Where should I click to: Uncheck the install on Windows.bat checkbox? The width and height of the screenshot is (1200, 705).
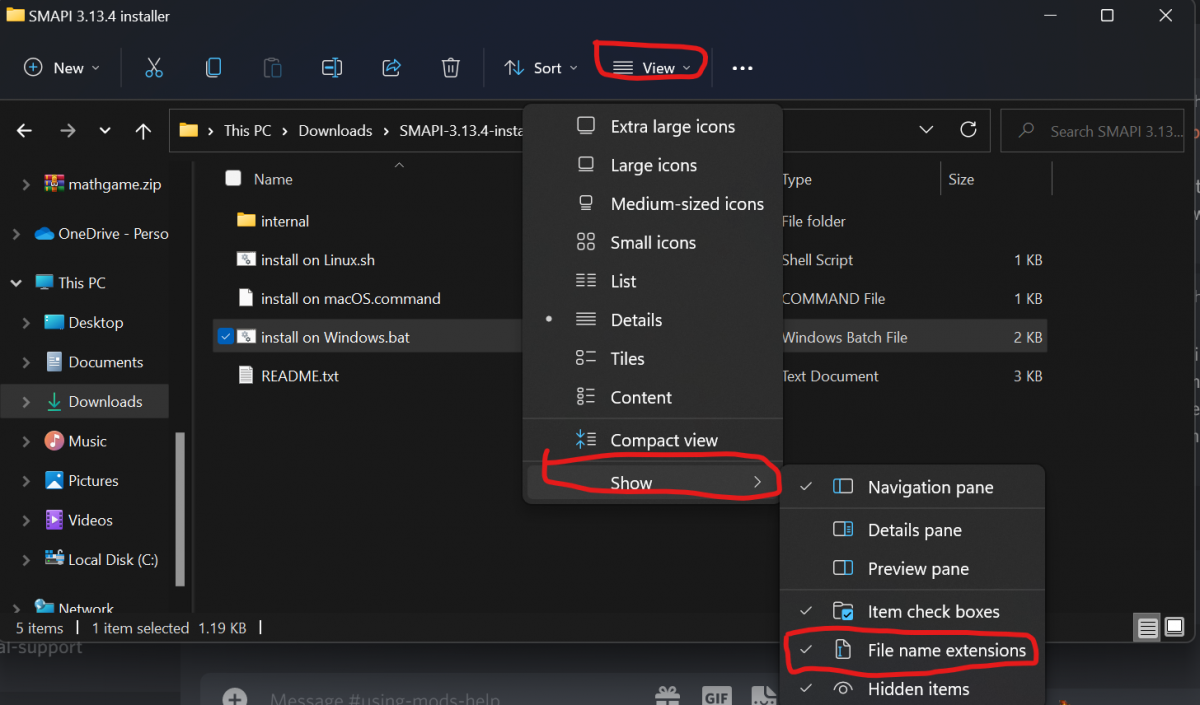224,337
